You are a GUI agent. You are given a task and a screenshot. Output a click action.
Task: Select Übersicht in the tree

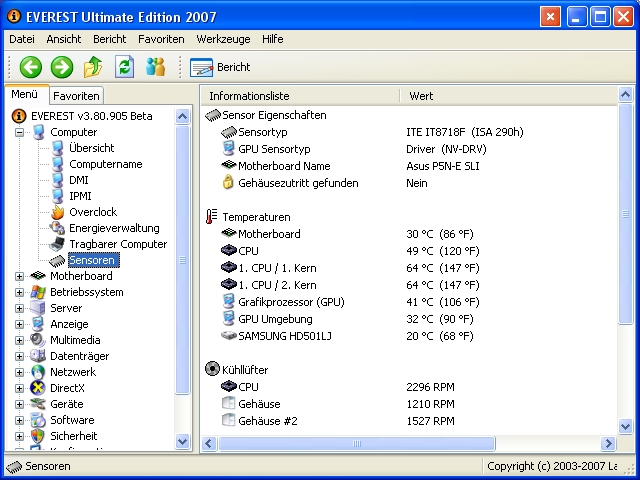pyautogui.click(x=91, y=148)
